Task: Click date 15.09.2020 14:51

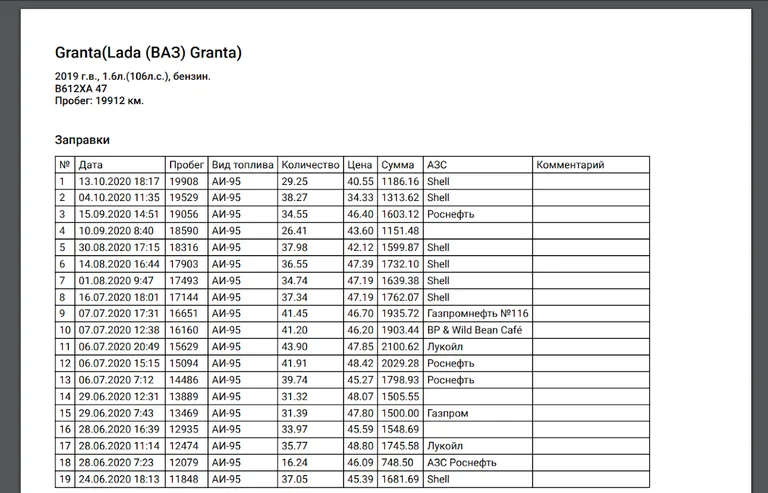Action: (119, 214)
